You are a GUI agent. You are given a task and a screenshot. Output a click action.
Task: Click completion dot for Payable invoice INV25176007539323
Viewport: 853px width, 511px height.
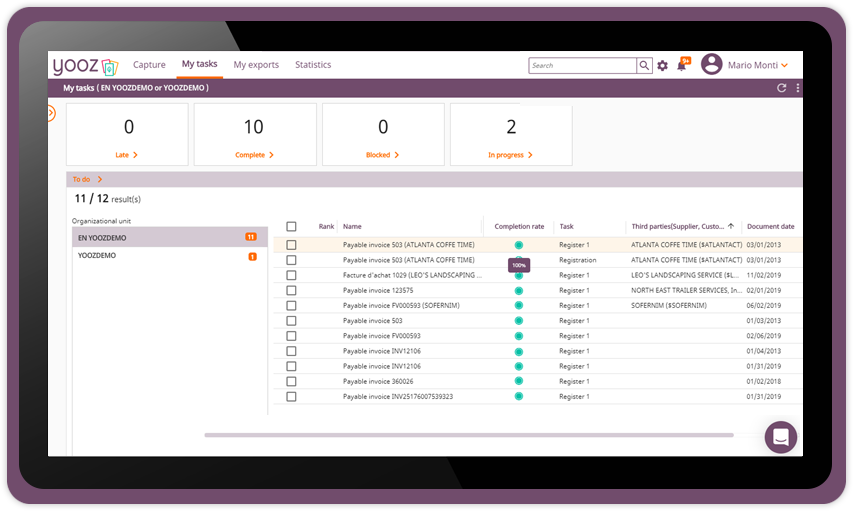(518, 396)
